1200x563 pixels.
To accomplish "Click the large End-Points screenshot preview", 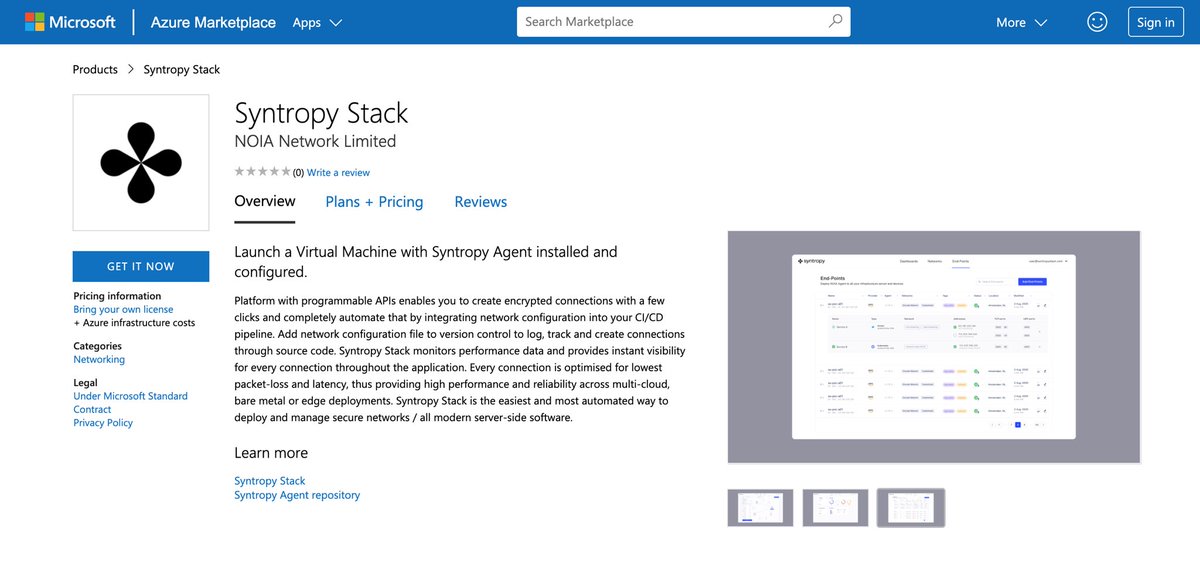I will pos(934,347).
